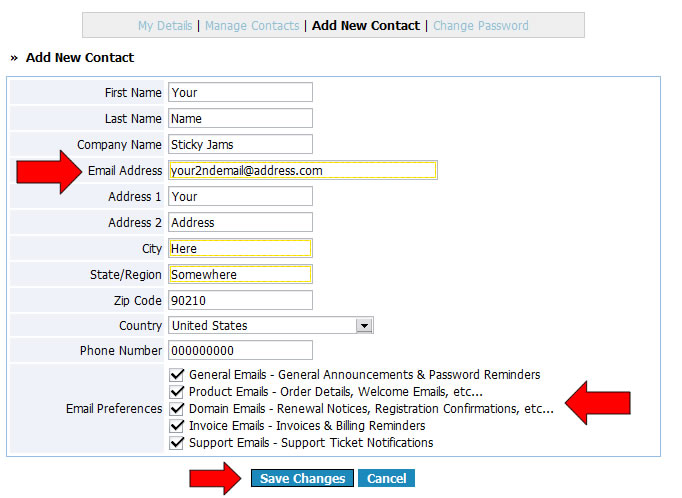
Task: Switch to Manage Contacts tab
Action: pyautogui.click(x=251, y=25)
